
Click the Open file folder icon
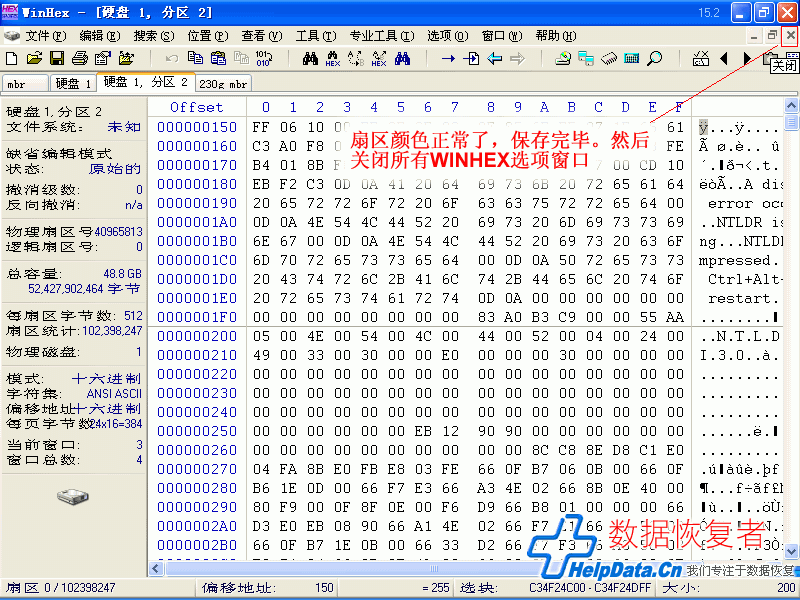[34, 58]
